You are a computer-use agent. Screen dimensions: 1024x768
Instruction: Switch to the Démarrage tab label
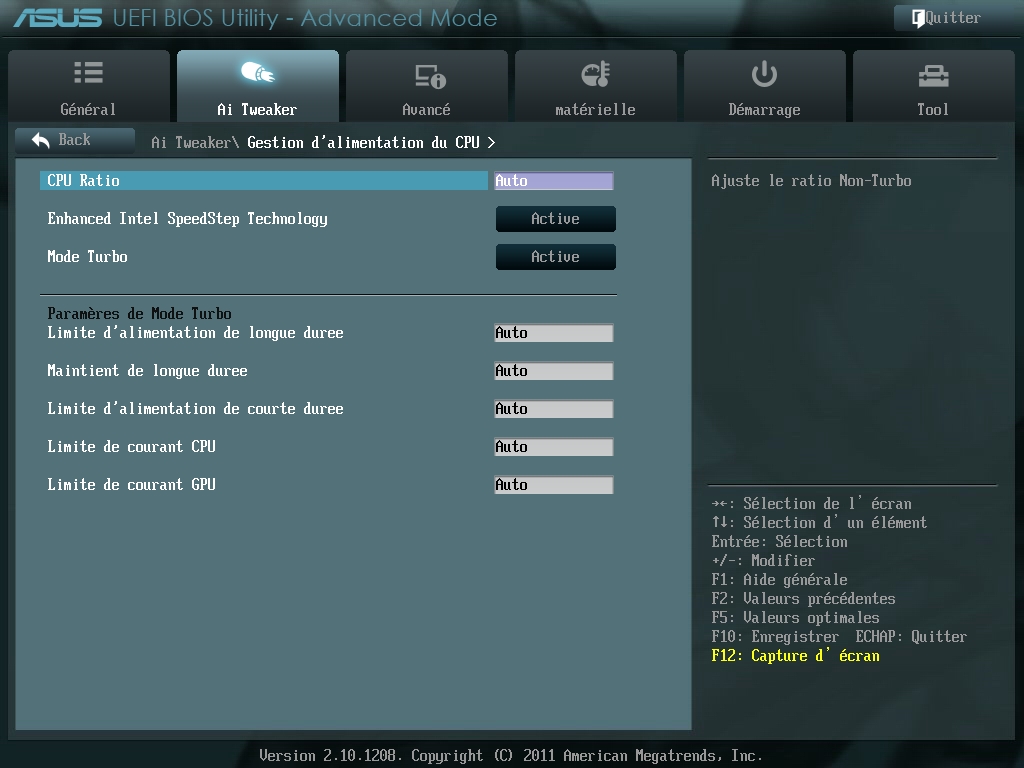coord(764,110)
